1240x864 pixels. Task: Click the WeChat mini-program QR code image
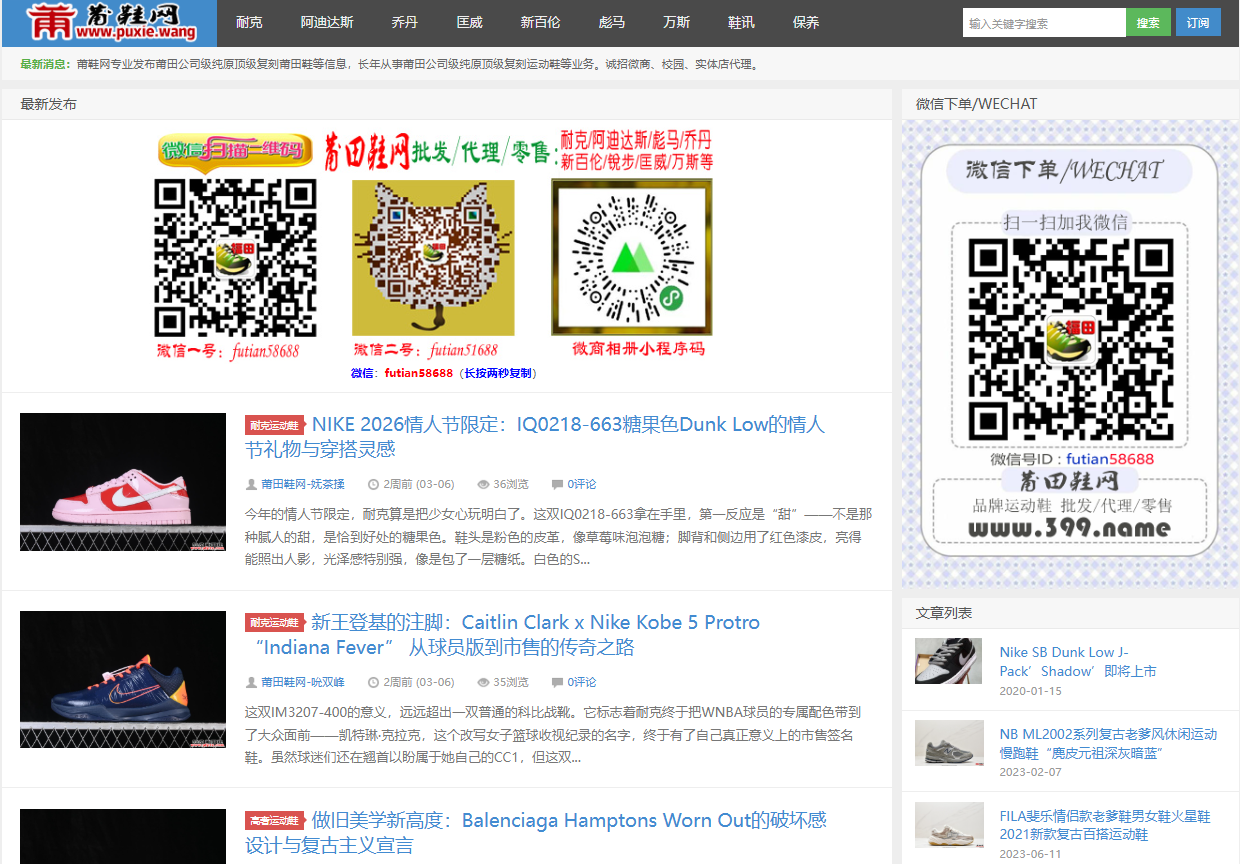click(x=631, y=257)
